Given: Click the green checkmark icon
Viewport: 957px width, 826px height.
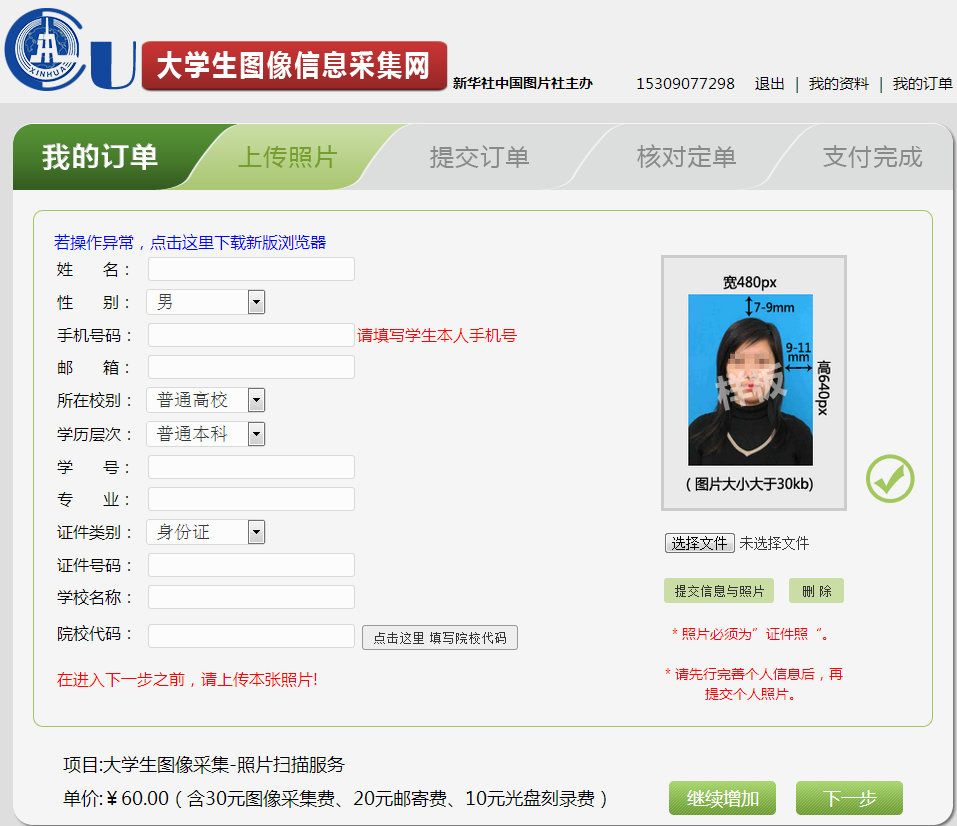Looking at the screenshot, I should 889,479.
